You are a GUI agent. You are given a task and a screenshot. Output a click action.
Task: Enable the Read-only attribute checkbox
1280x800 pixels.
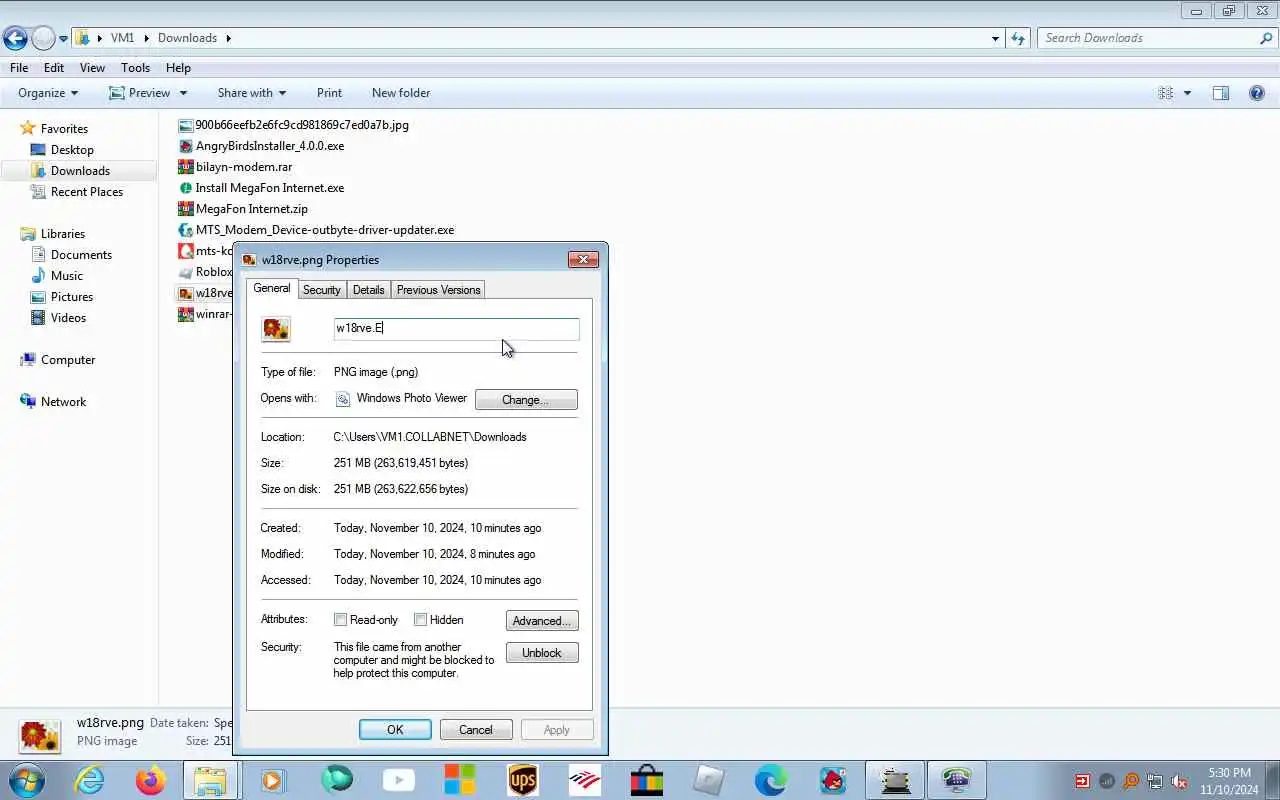[341, 620]
